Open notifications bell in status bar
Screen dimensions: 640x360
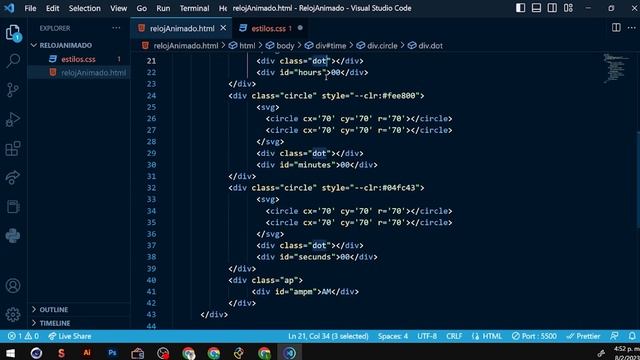coord(632,336)
